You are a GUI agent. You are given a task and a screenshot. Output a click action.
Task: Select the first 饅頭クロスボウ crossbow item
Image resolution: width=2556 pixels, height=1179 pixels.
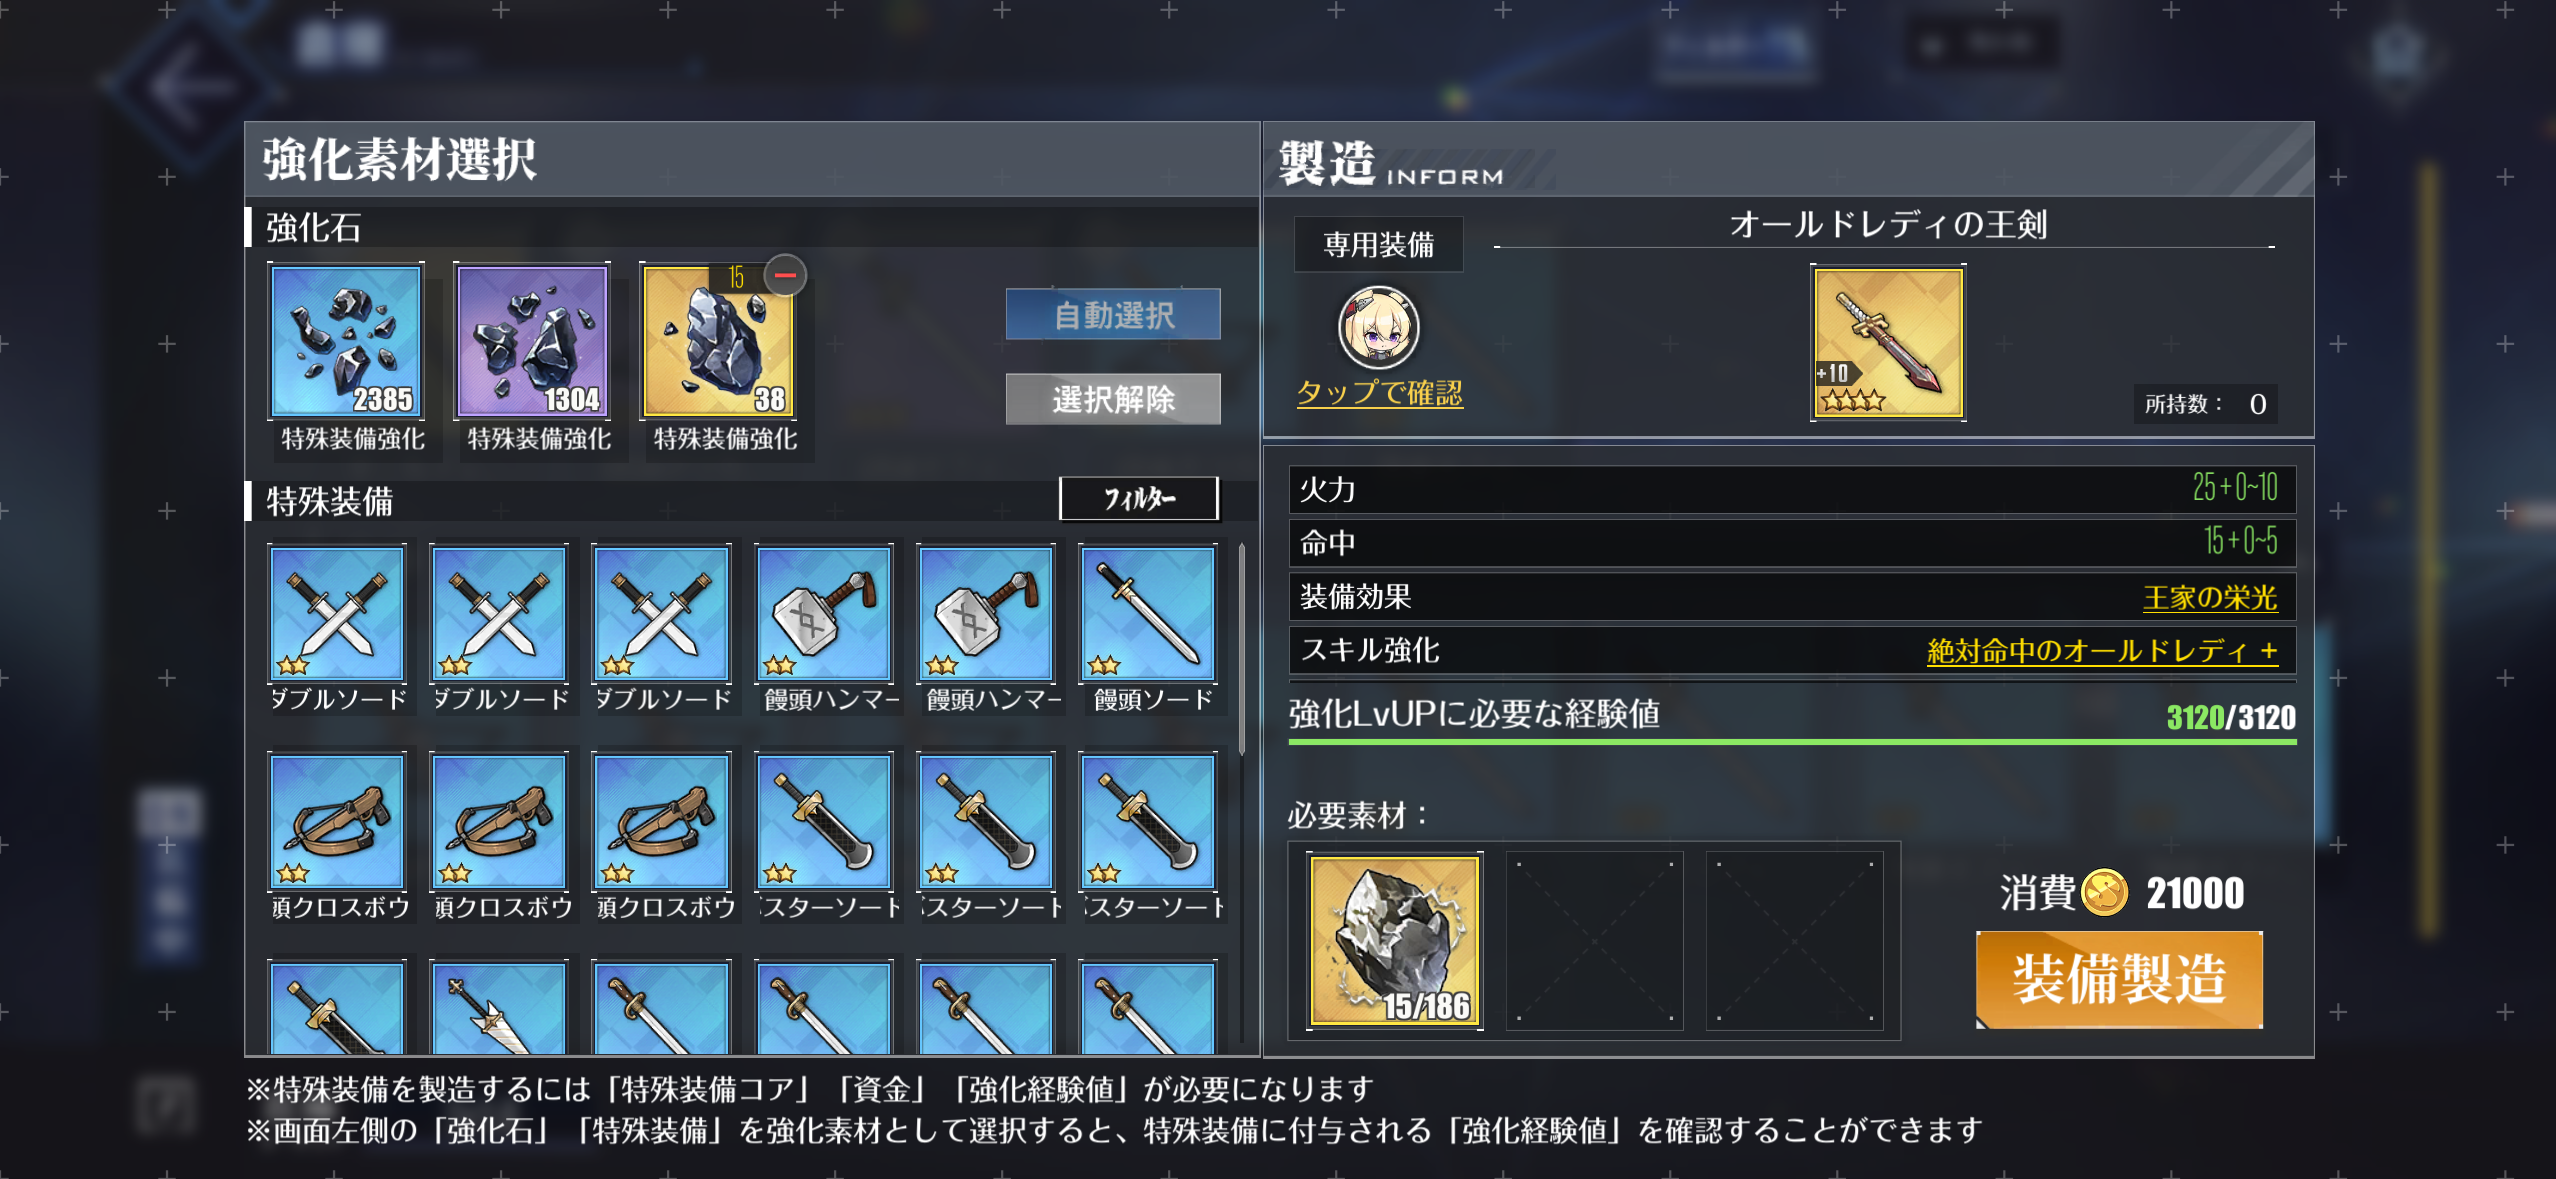click(x=337, y=821)
